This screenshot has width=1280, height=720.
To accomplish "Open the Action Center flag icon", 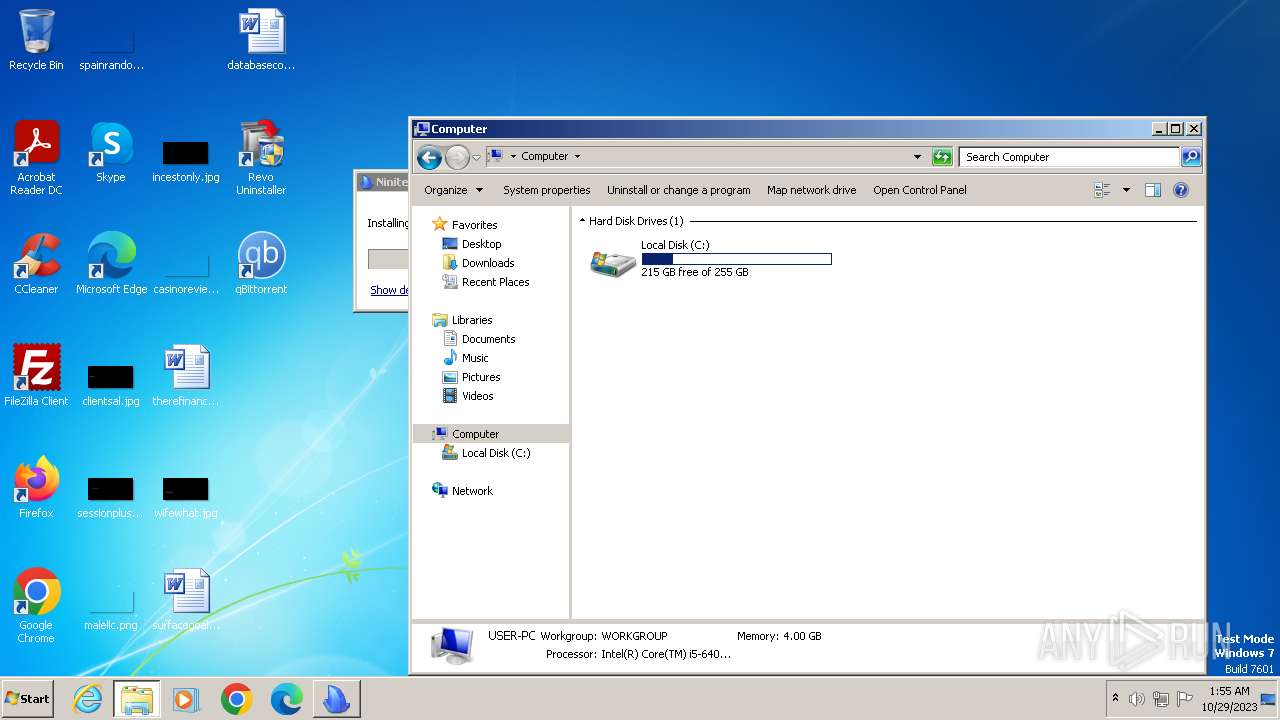I will (x=1185, y=699).
